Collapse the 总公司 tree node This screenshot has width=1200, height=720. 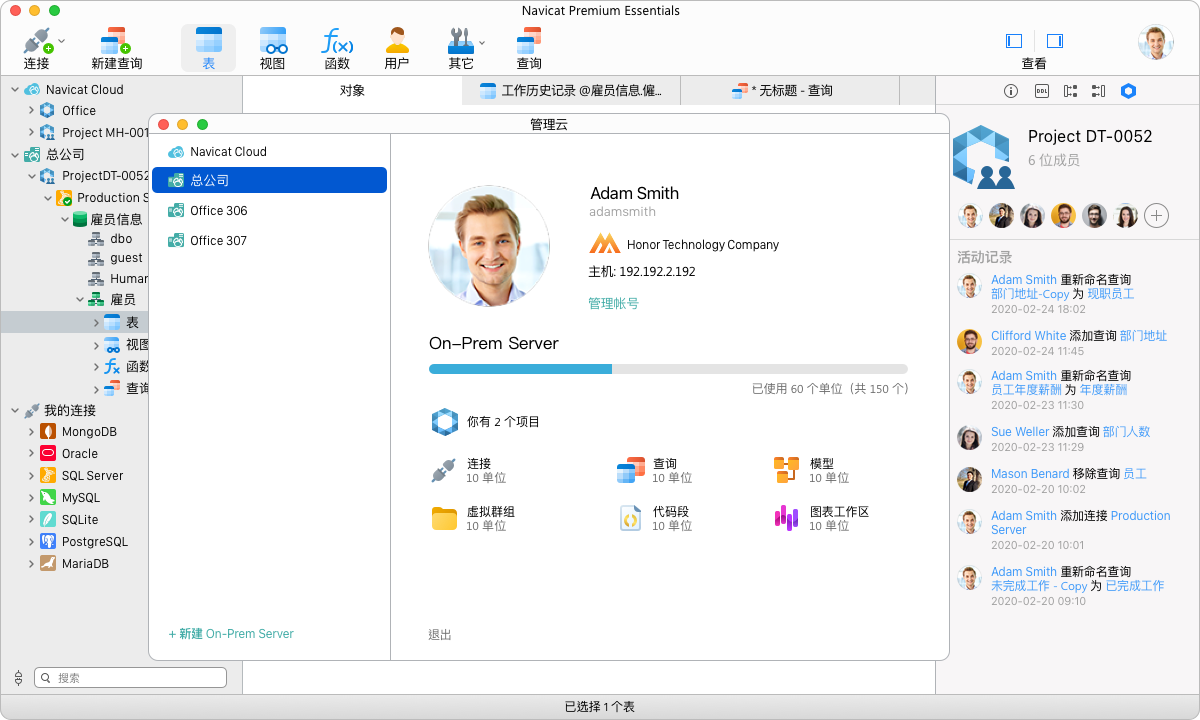tap(15, 155)
